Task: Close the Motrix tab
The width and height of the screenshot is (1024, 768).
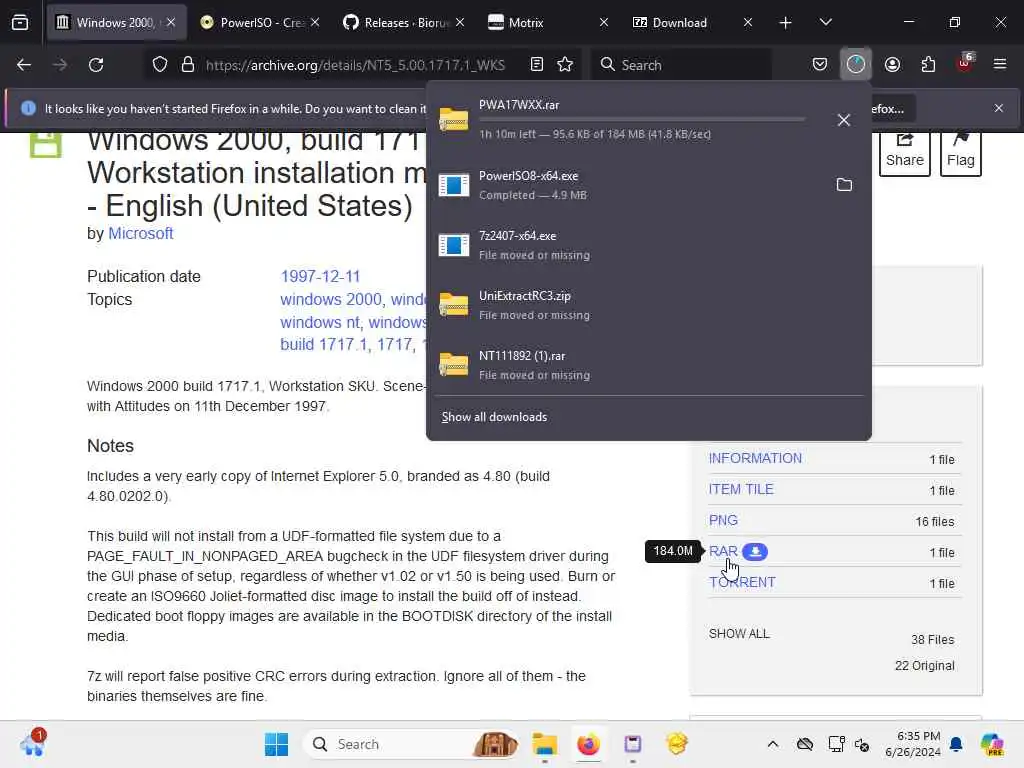Action: 604,23
